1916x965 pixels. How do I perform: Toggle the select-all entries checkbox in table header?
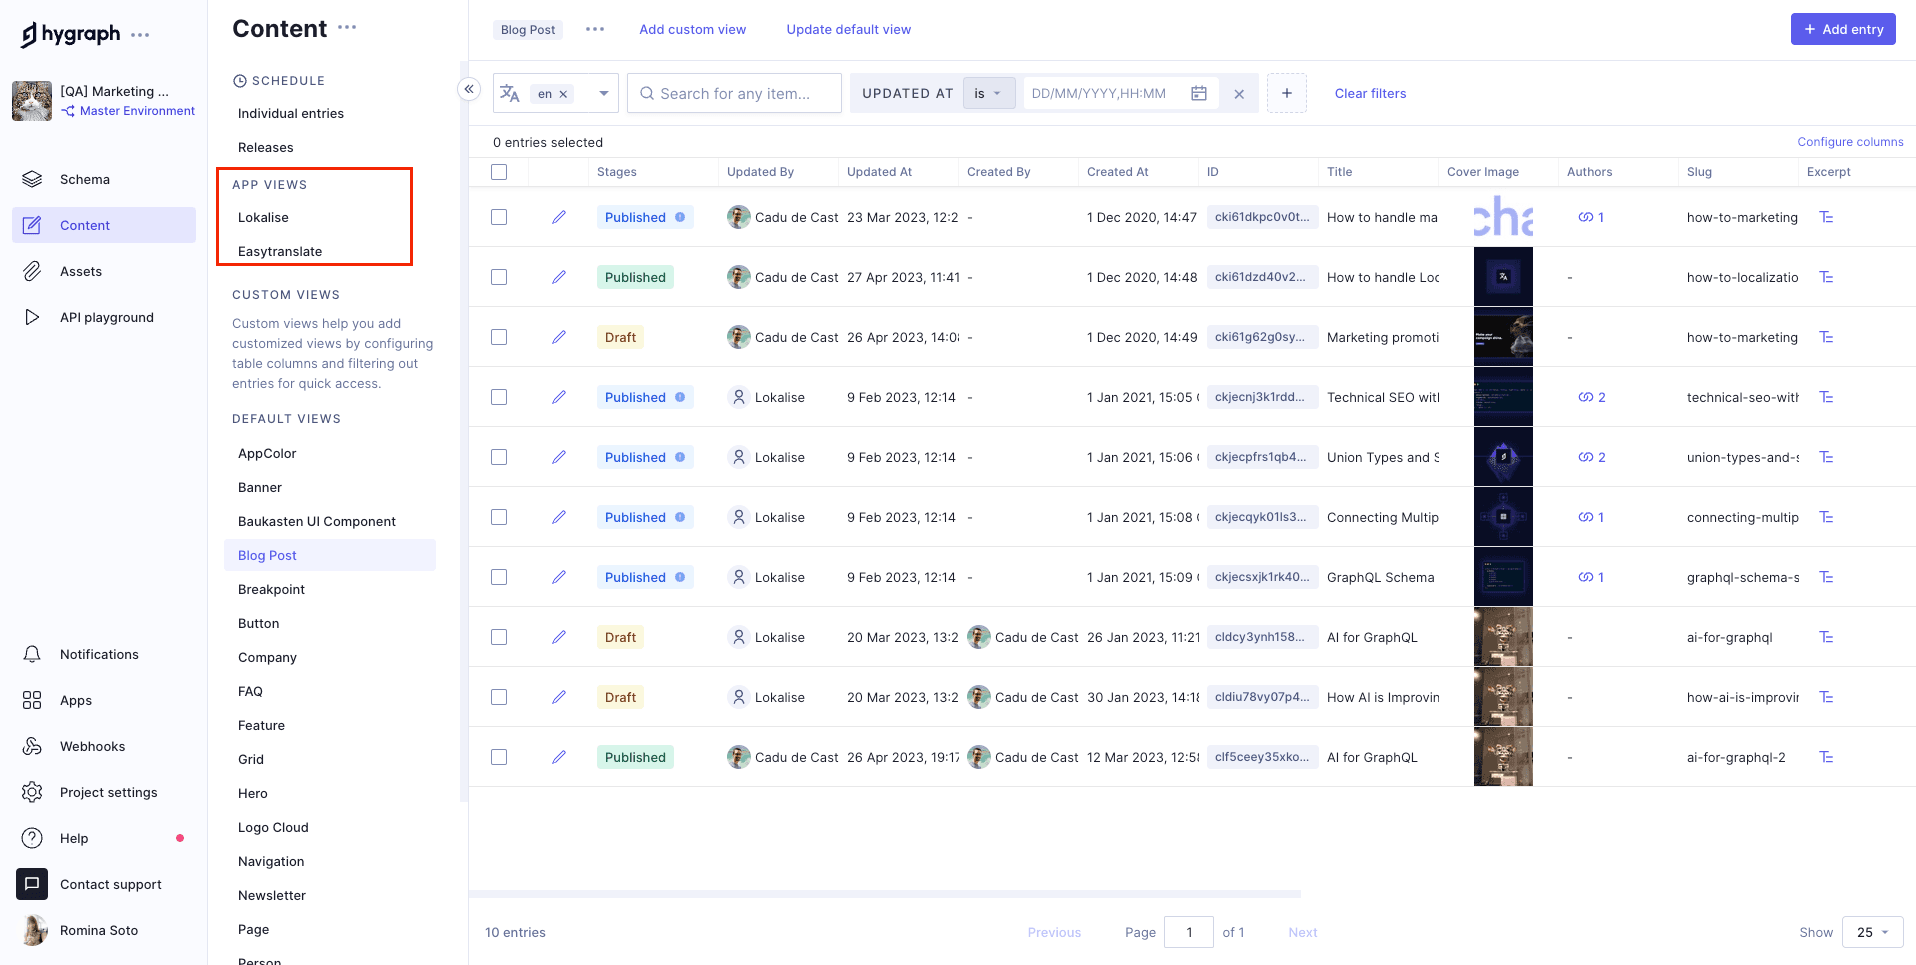point(499,171)
